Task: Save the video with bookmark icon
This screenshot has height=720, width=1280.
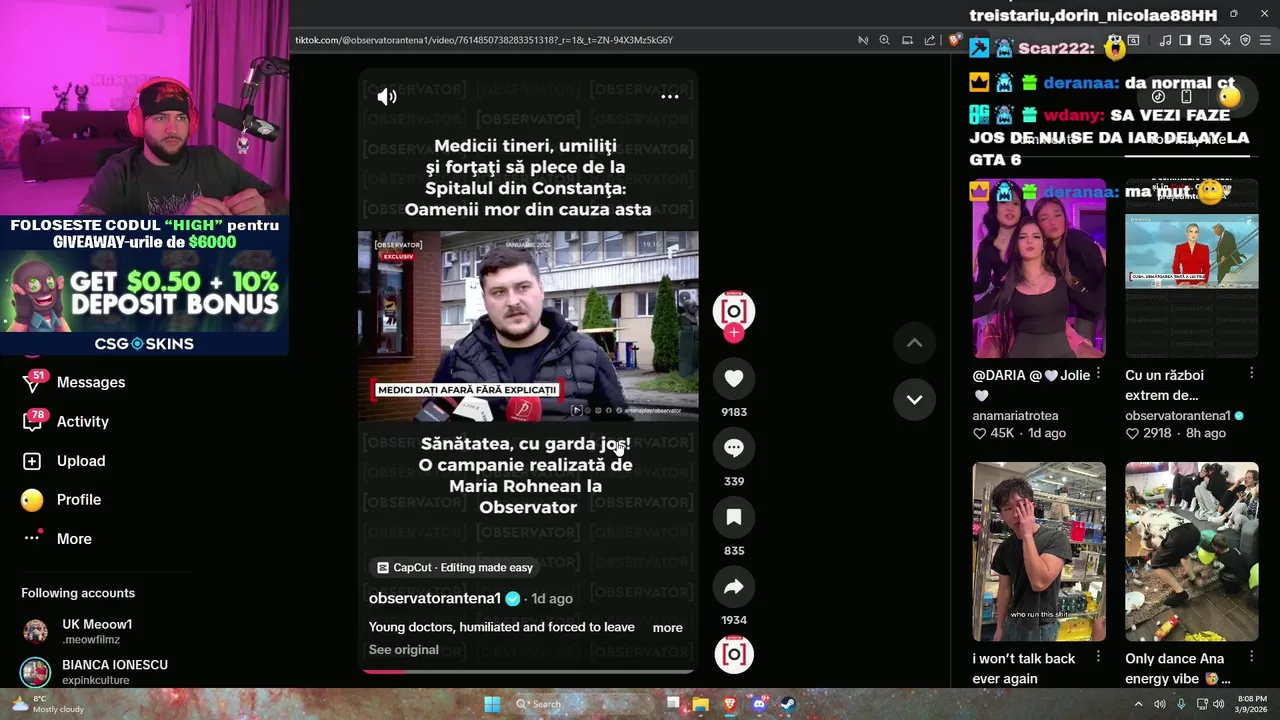Action: coord(733,517)
